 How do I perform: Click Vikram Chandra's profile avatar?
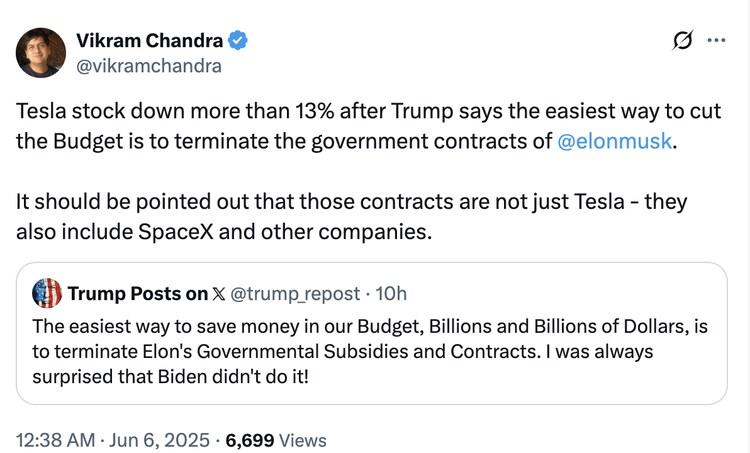coord(41,53)
